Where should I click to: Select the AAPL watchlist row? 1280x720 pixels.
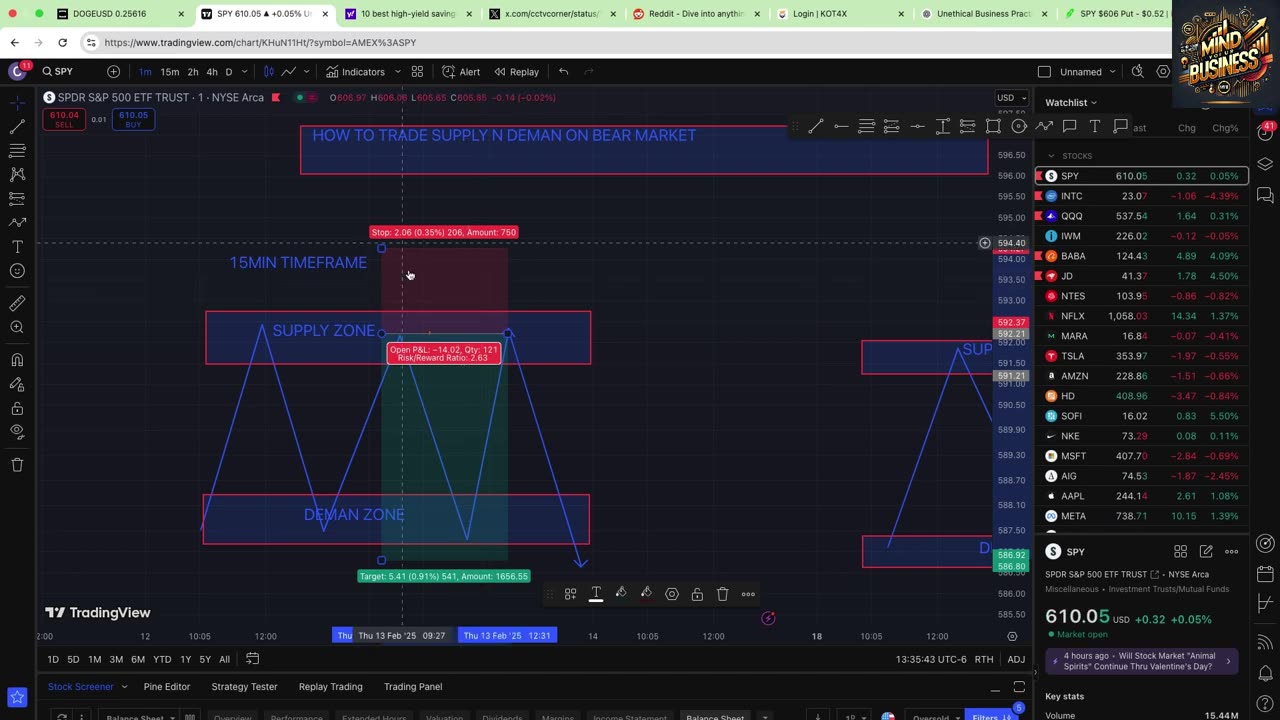[x=1141, y=496]
